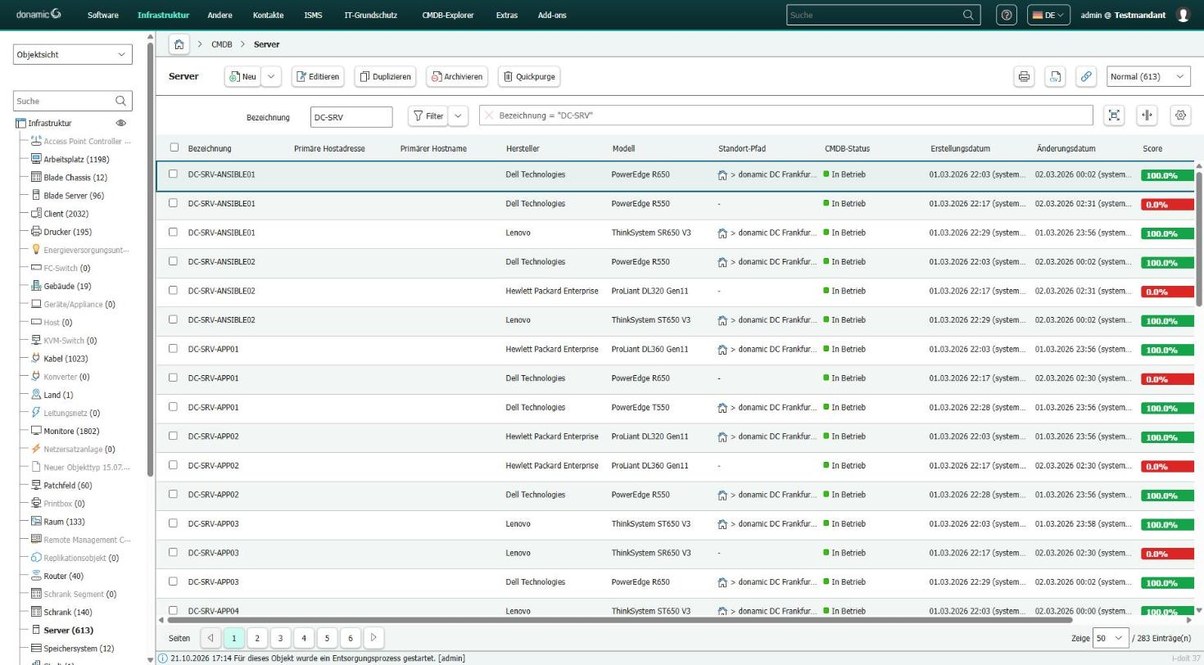Click the sidebar search magnifier icon
The width and height of the screenshot is (1204, 665).
pos(121,101)
